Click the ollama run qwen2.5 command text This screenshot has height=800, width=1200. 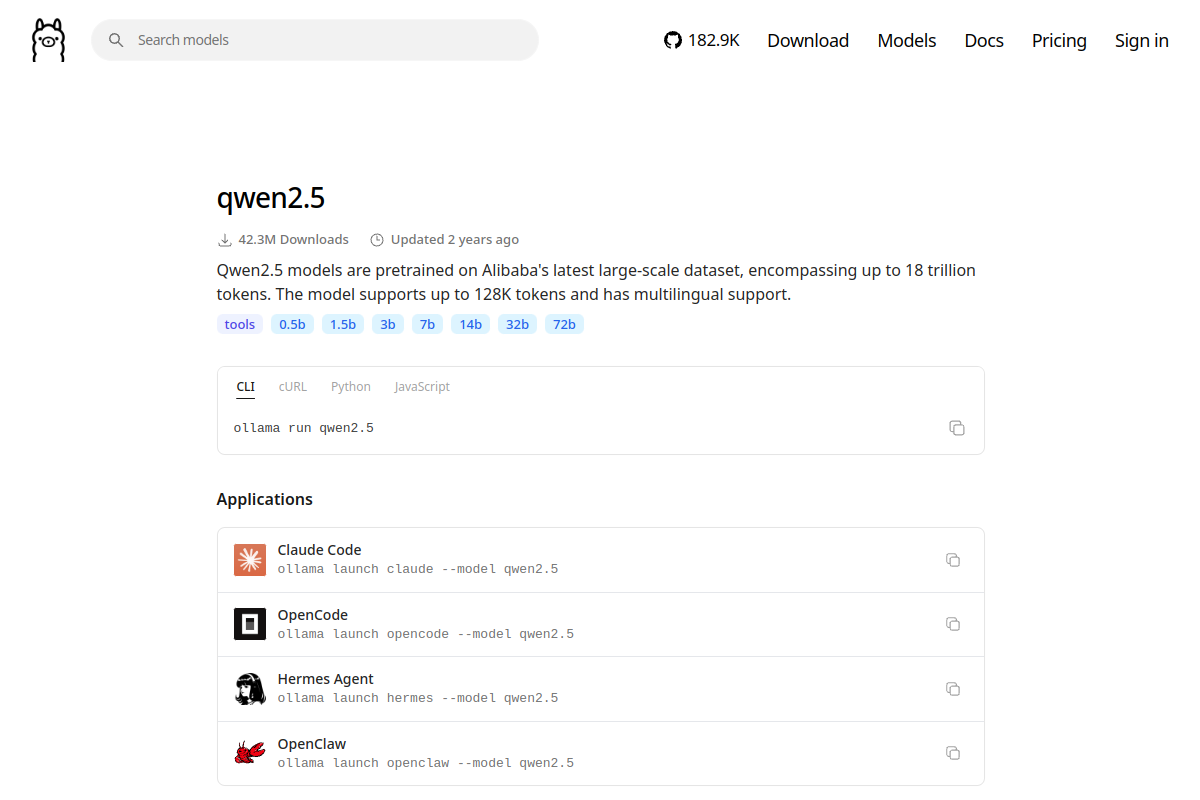coord(304,428)
